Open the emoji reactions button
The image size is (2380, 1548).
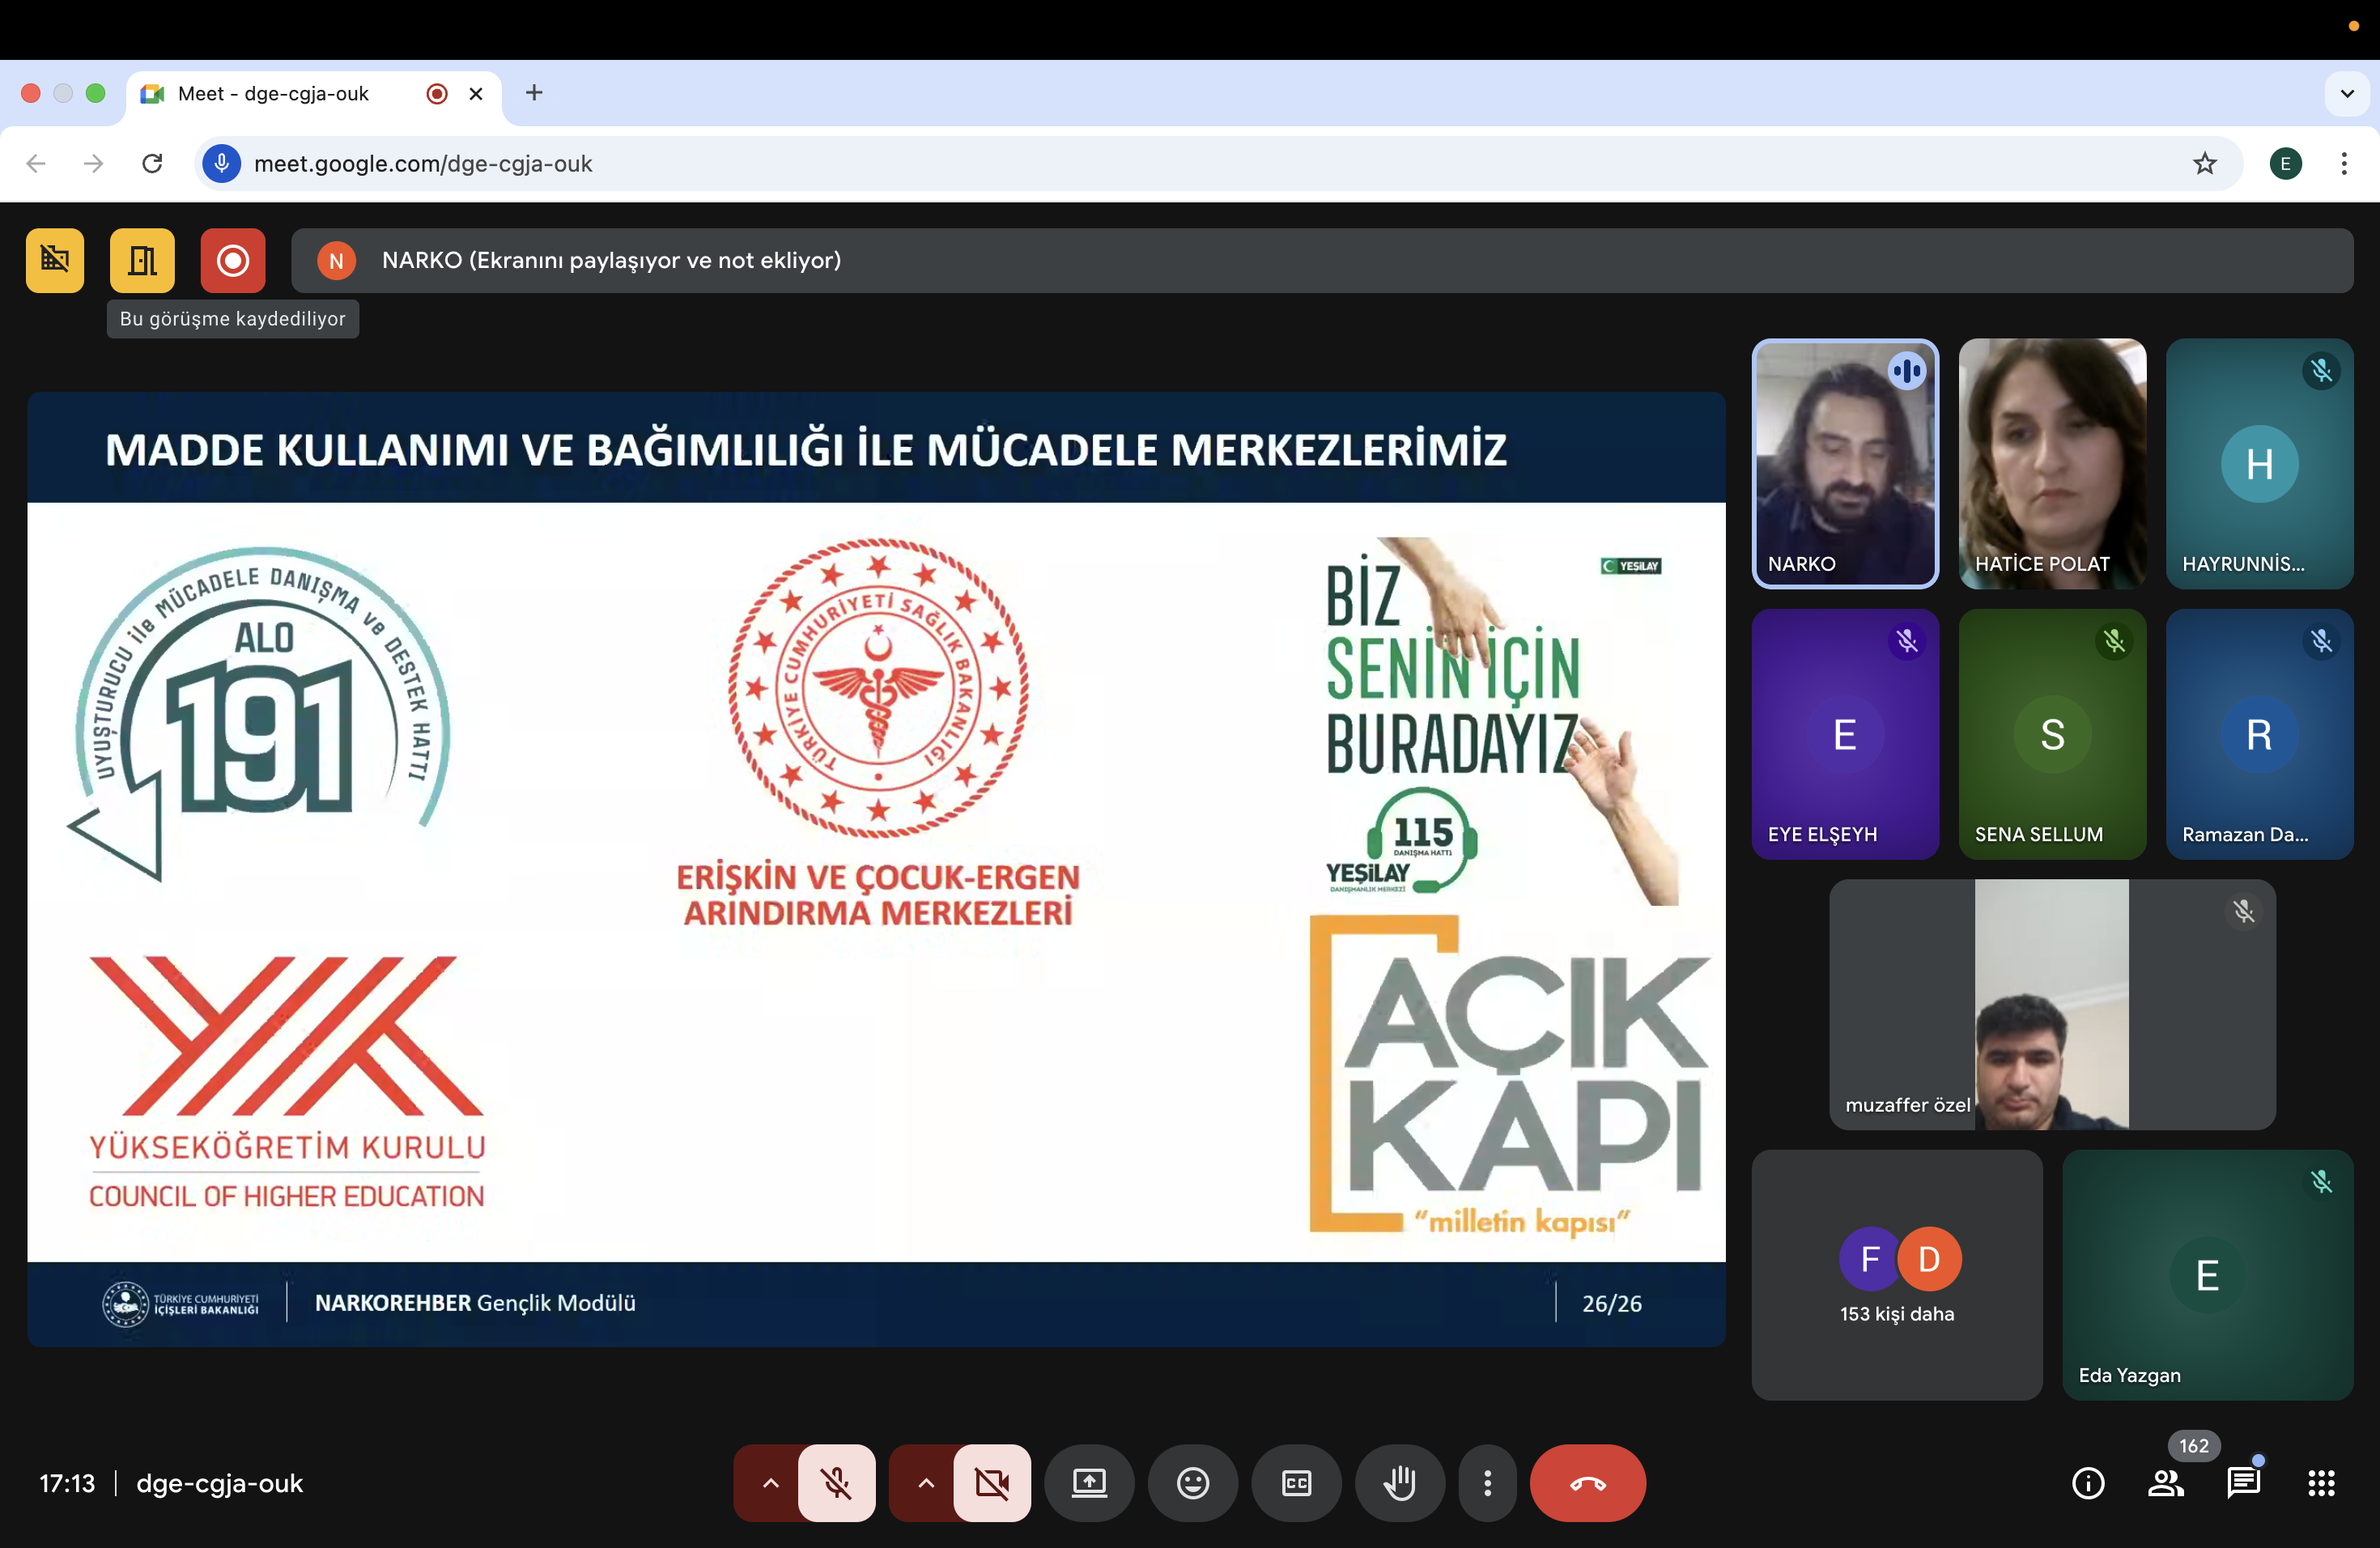tap(1192, 1483)
